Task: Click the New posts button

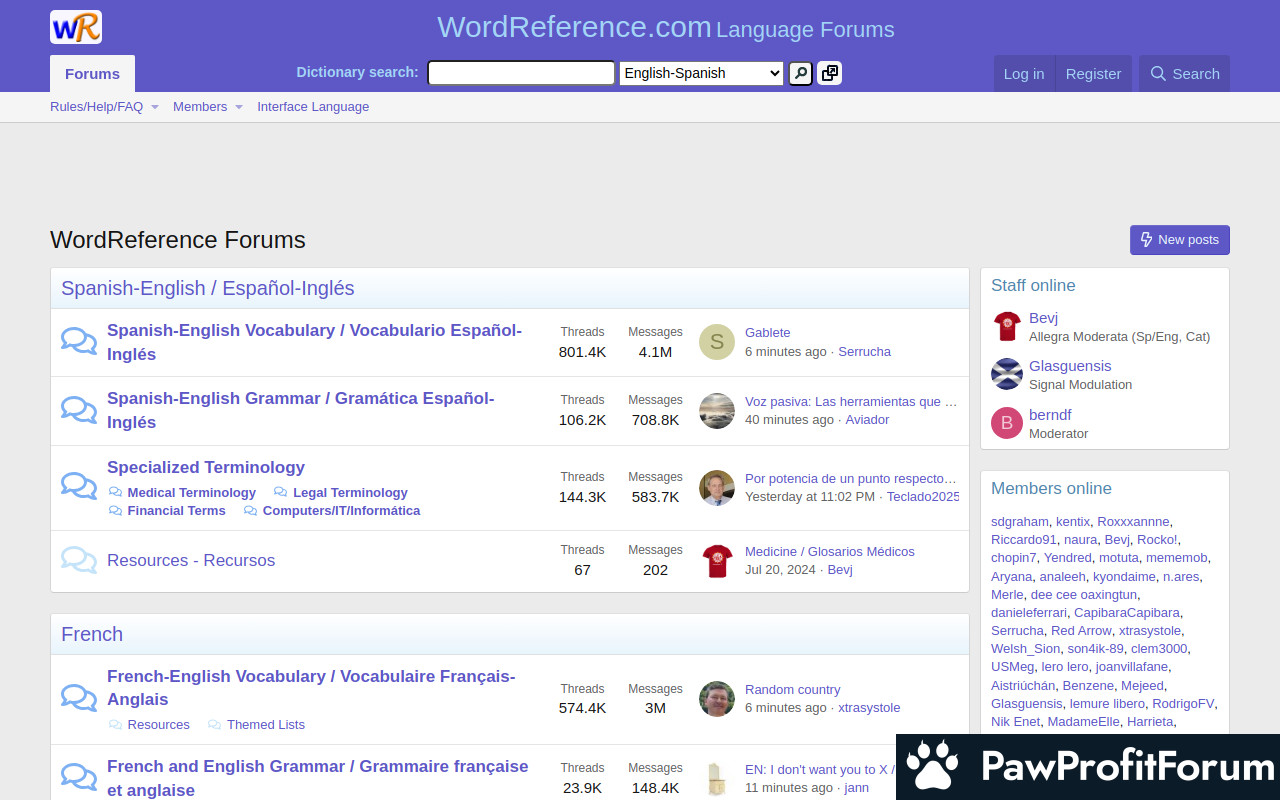Action: [x=1180, y=240]
